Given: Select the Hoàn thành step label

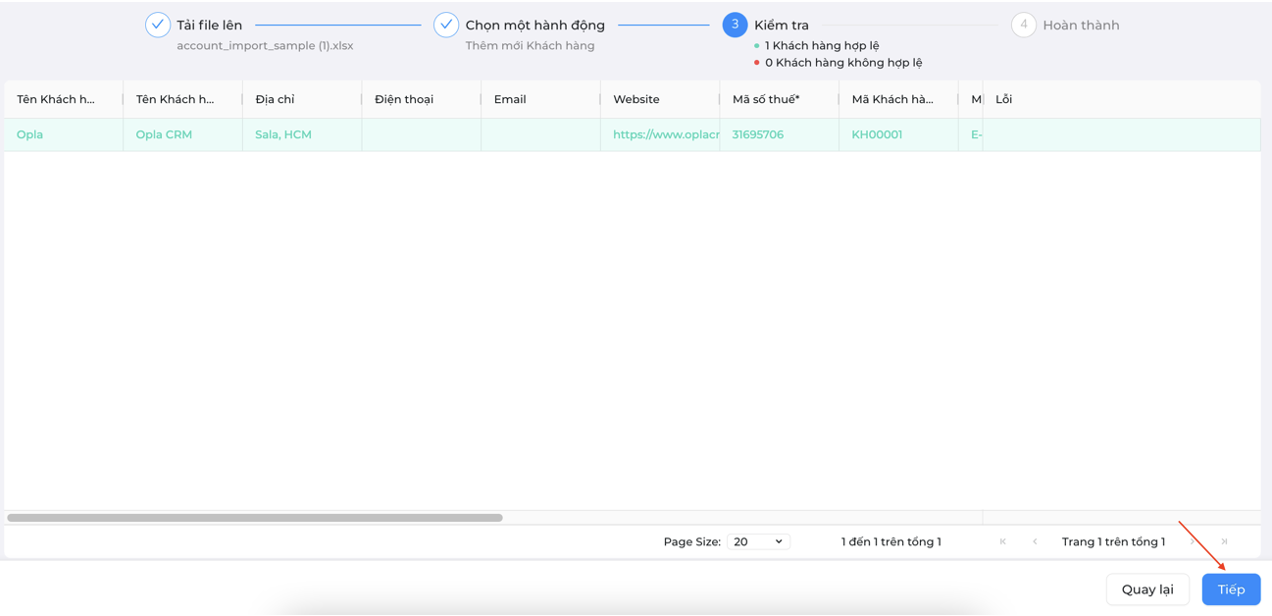Looking at the screenshot, I should click(1081, 25).
